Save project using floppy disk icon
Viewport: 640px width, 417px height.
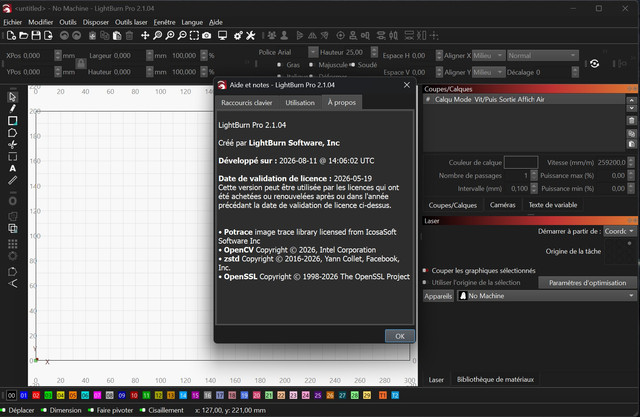(36, 36)
